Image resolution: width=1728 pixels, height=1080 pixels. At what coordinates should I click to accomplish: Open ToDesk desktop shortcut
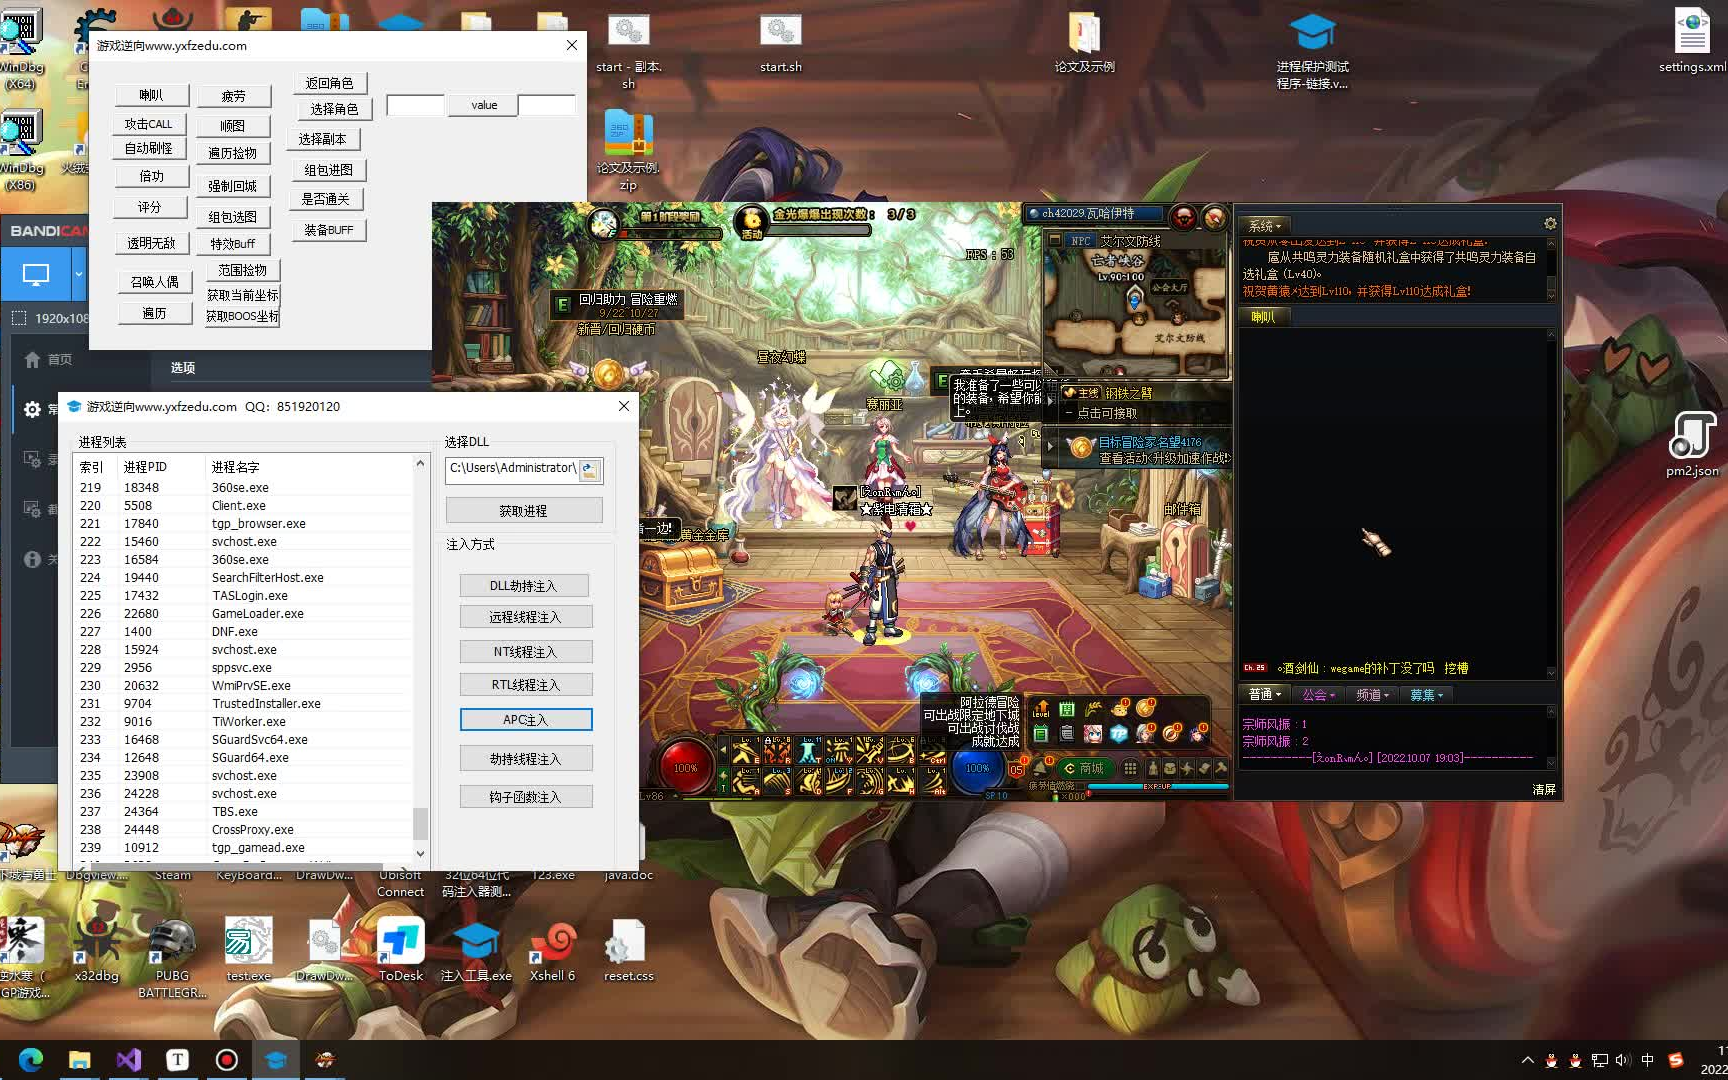coord(401,950)
